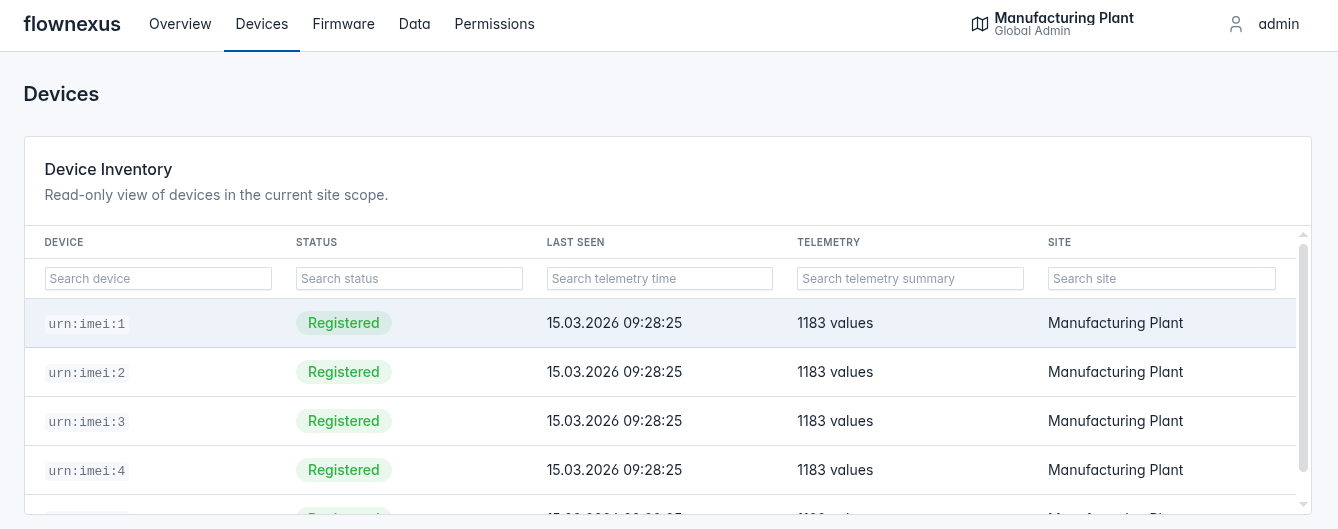The height and width of the screenshot is (529, 1338).
Task: Click the Device Inventory heading
Action: tap(108, 169)
